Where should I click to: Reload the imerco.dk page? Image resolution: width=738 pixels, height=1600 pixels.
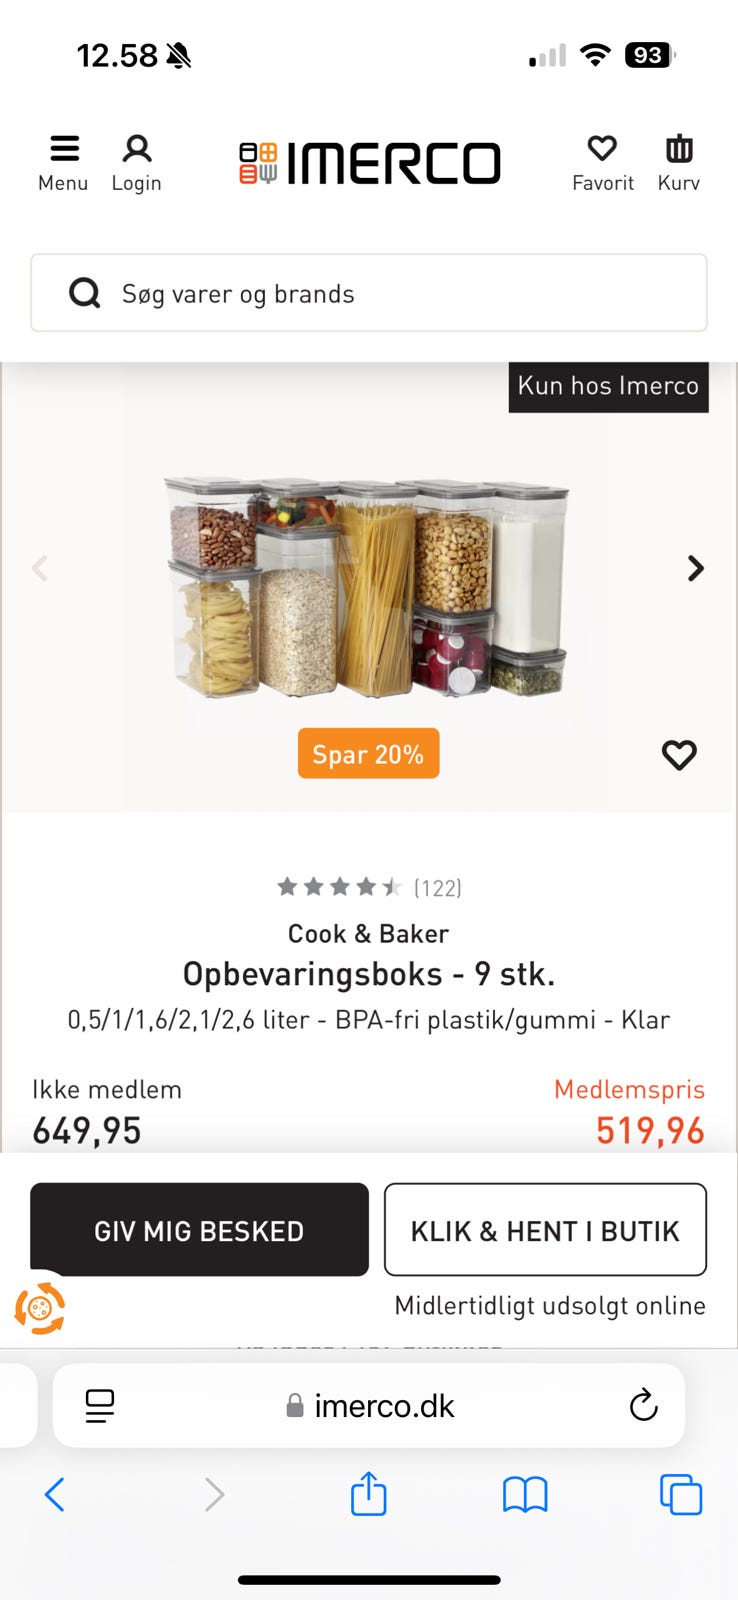(x=643, y=1405)
